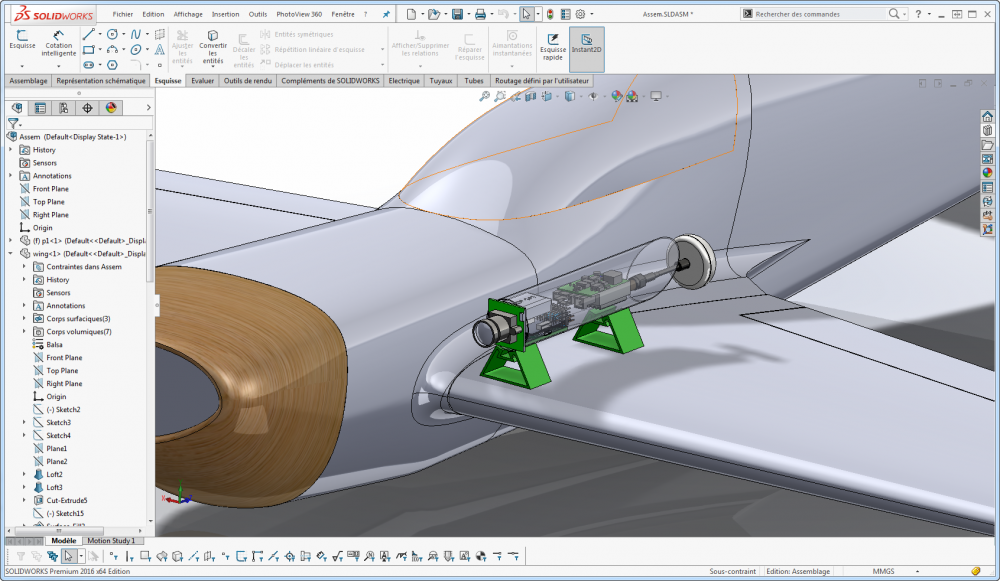Open the Insertion menu
The height and width of the screenshot is (581, 1000).
225,15
